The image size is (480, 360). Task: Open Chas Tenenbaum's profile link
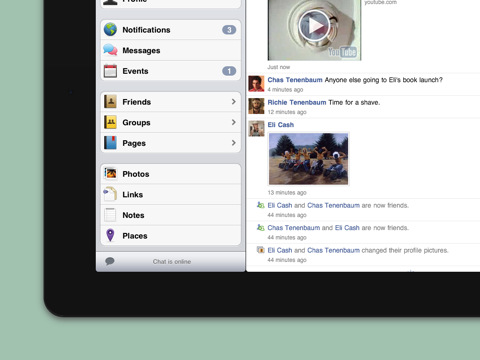295,80
